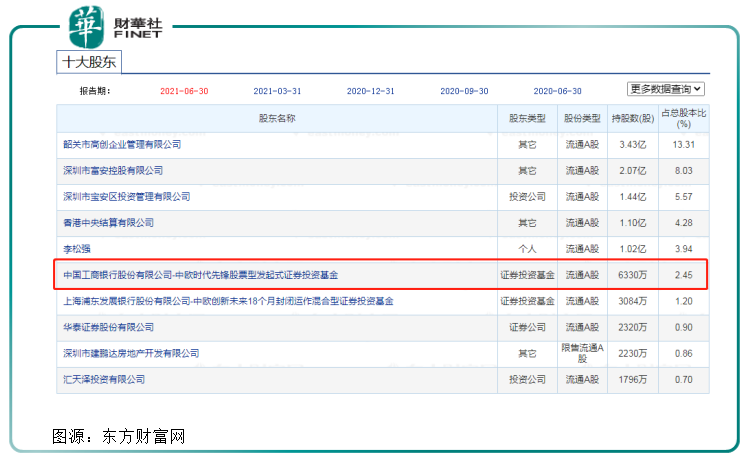Click the 1.20 percentage cell

[x=684, y=301]
